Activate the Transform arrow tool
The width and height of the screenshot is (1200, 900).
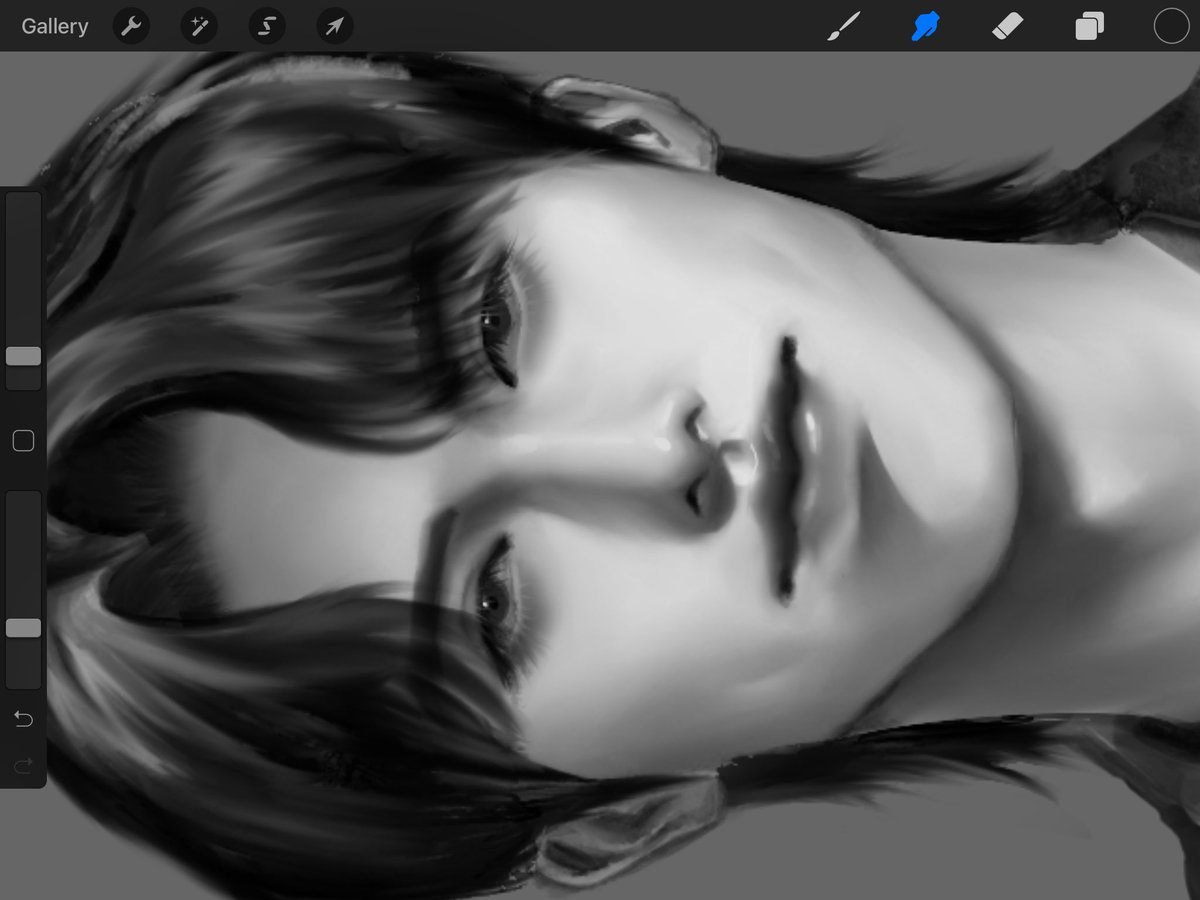(x=335, y=27)
